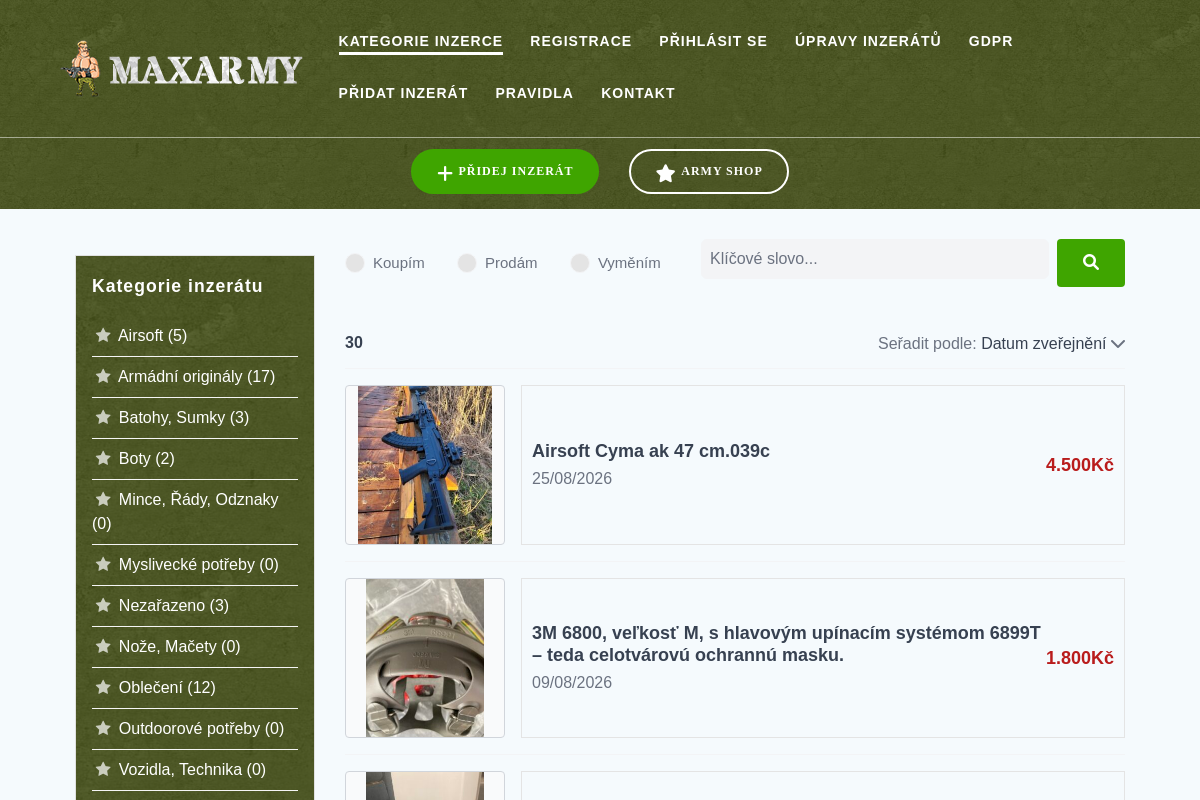
Task: Click the date 25/08/2026
Action: (x=572, y=479)
